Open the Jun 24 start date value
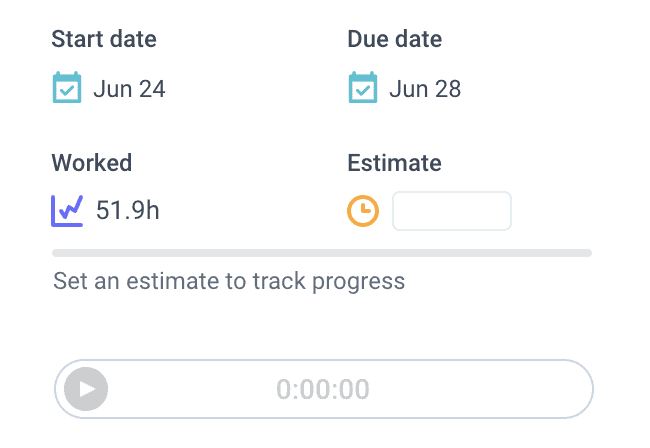The width and height of the screenshot is (650, 448). [x=129, y=89]
